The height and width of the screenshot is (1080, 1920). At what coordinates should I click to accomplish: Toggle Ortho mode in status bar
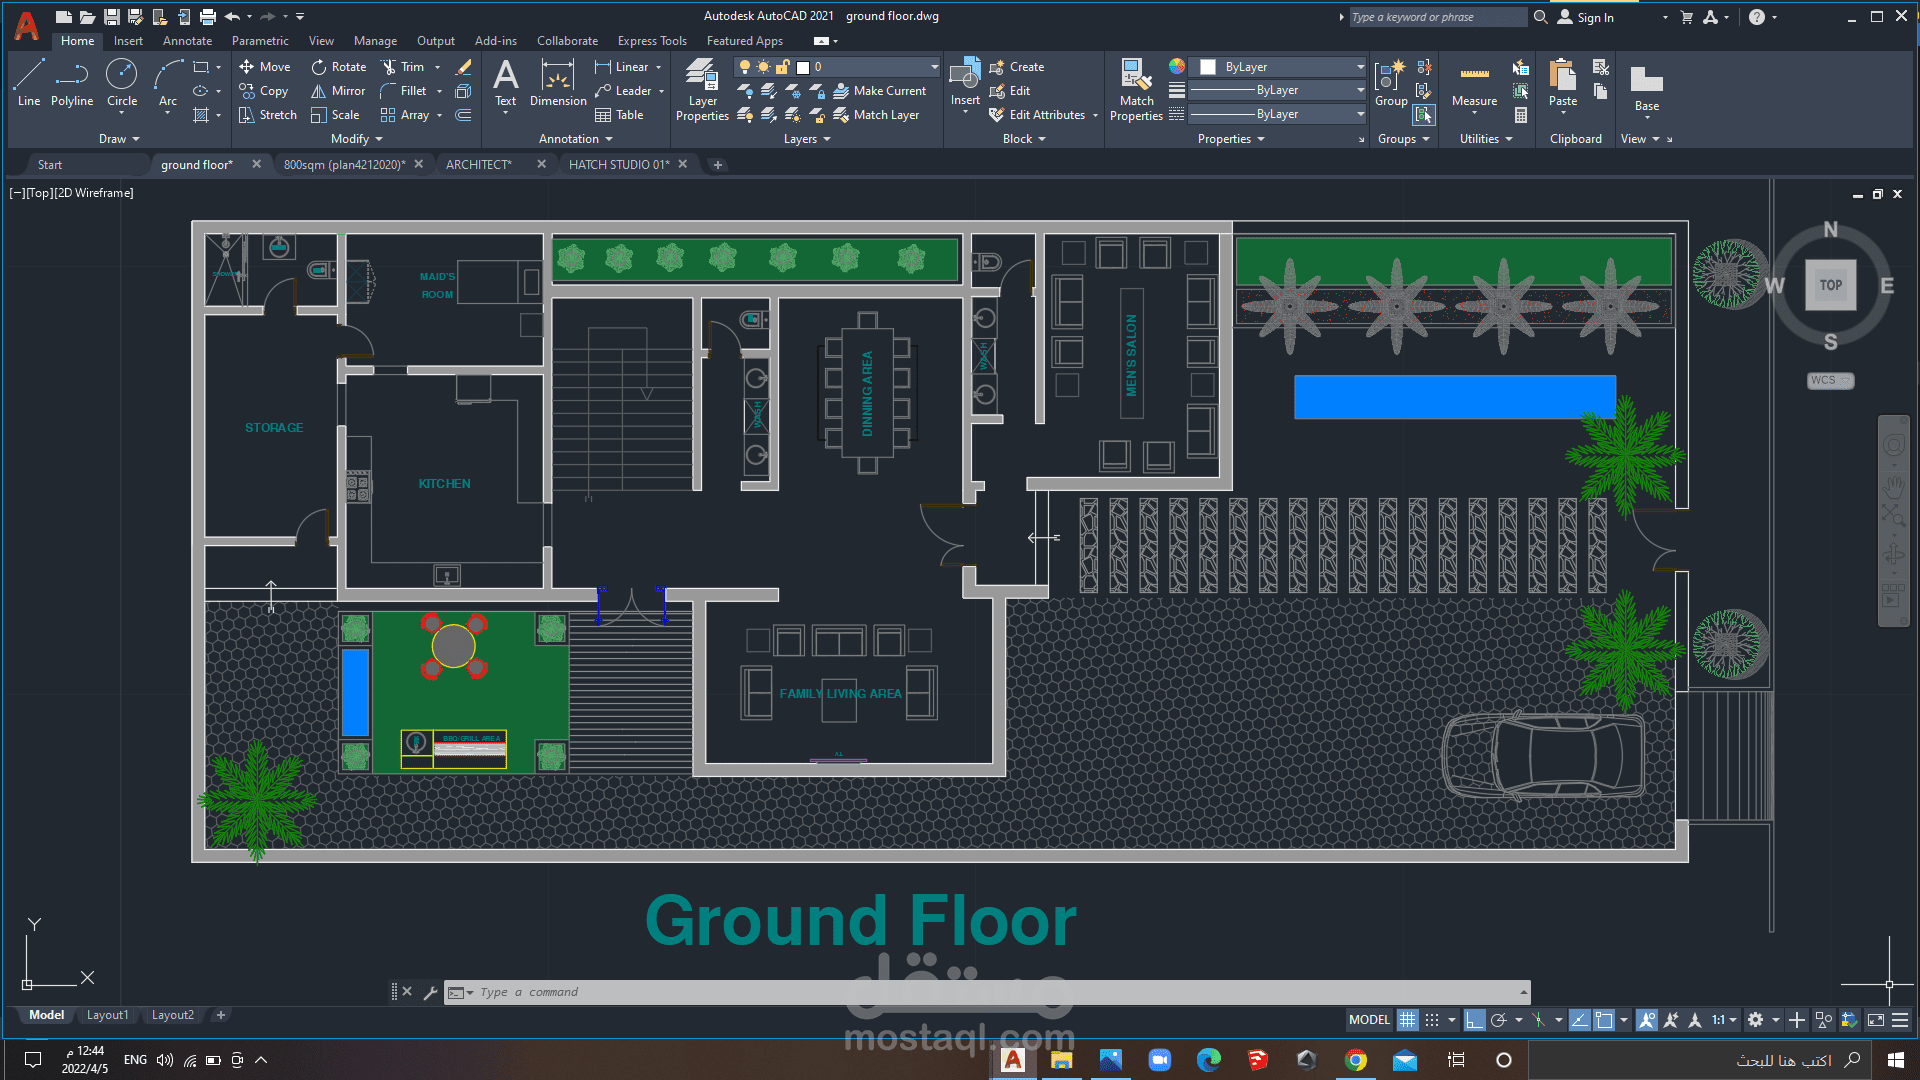1474,1020
